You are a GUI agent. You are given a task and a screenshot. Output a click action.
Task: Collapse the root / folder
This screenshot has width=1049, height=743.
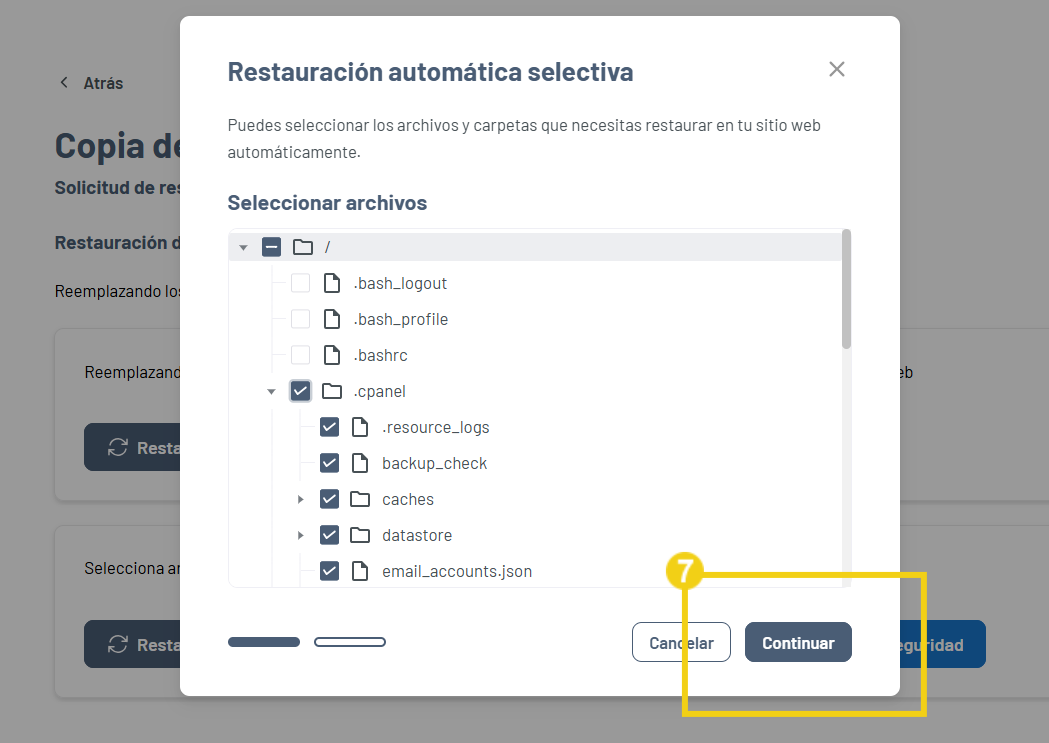244,247
